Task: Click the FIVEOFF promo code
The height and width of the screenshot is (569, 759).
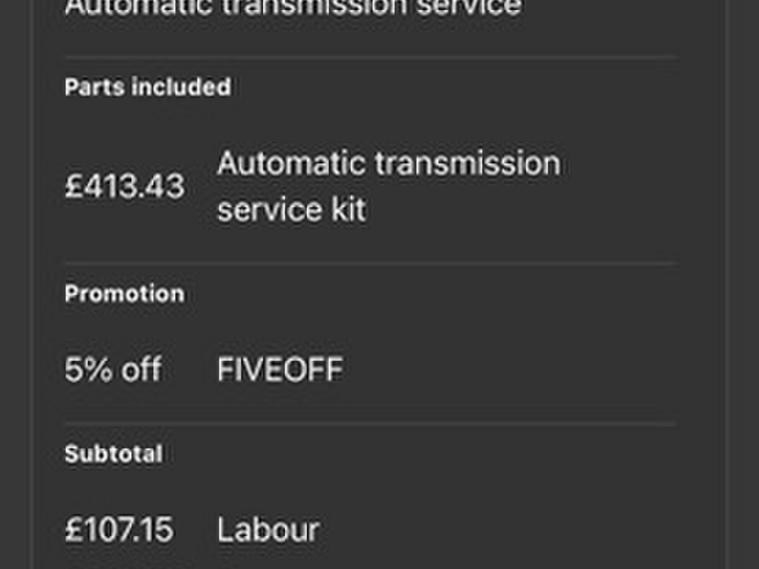Action: tap(279, 370)
